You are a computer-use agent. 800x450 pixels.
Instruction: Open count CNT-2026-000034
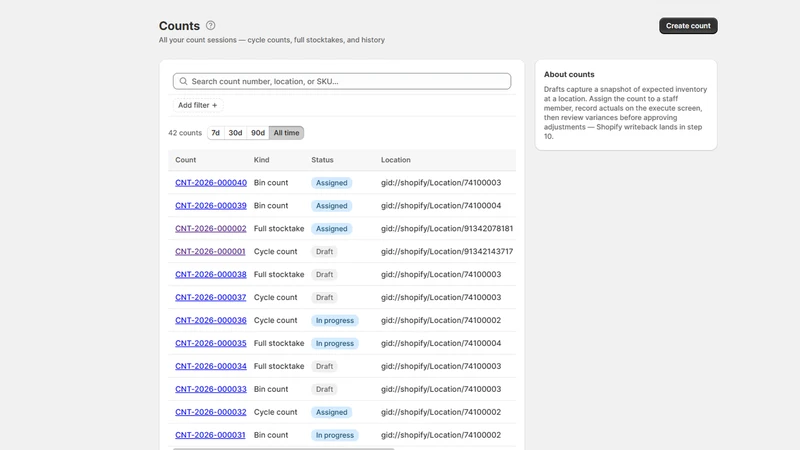(x=211, y=366)
